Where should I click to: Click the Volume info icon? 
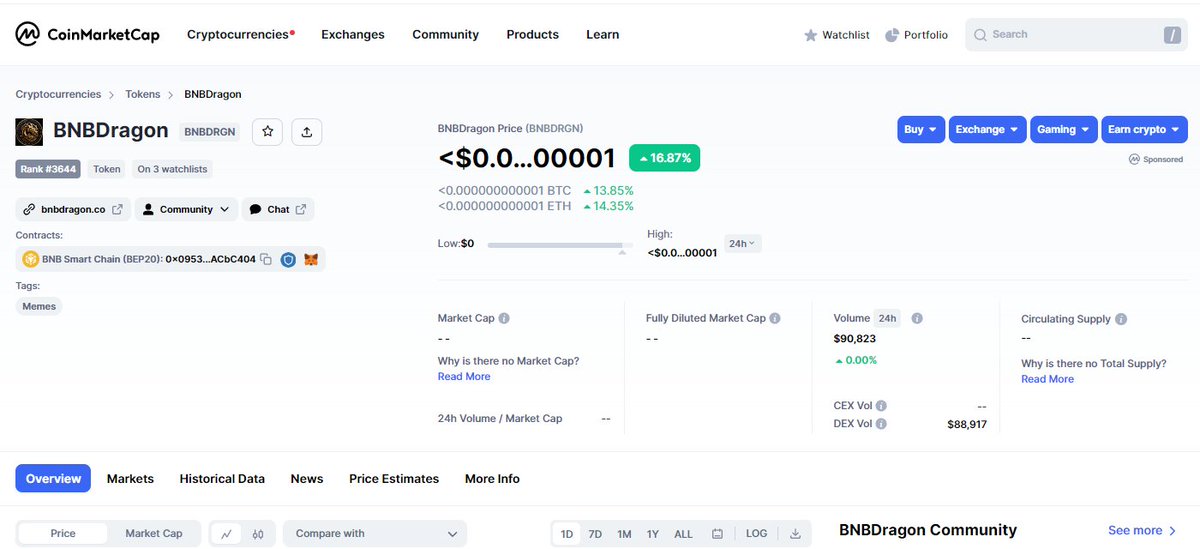pos(917,318)
